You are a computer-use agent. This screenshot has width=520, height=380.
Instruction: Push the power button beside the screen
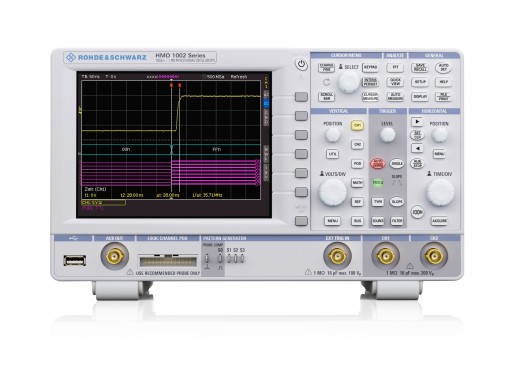pyautogui.click(x=301, y=64)
